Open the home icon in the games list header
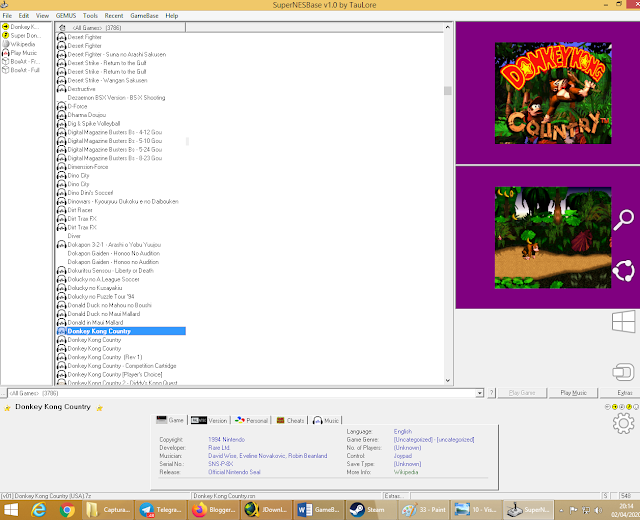 [62, 28]
